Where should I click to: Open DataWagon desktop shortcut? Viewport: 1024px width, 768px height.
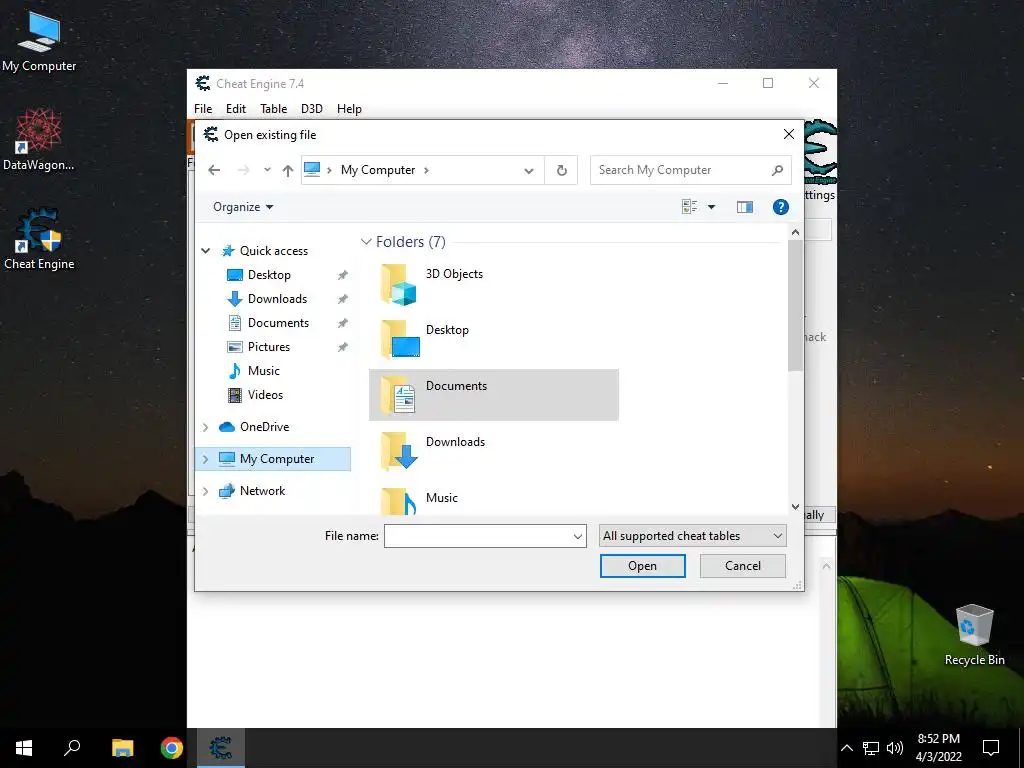point(39,140)
